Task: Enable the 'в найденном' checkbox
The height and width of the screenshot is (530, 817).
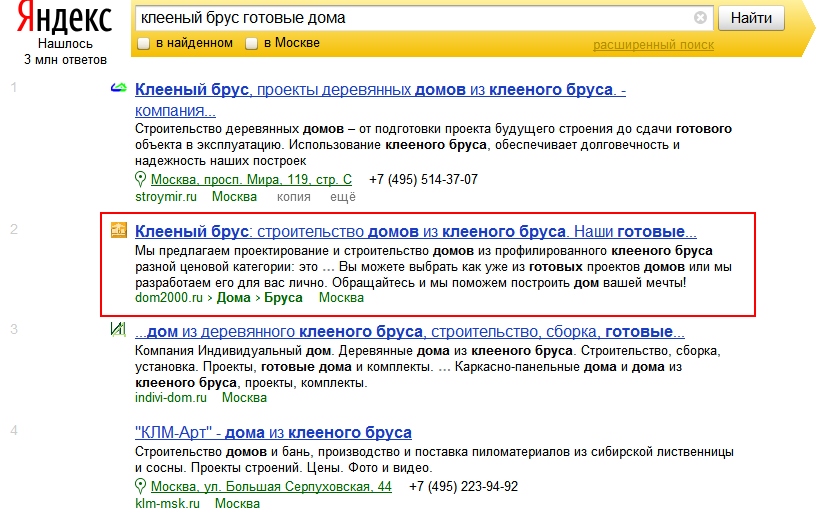Action: [143, 44]
